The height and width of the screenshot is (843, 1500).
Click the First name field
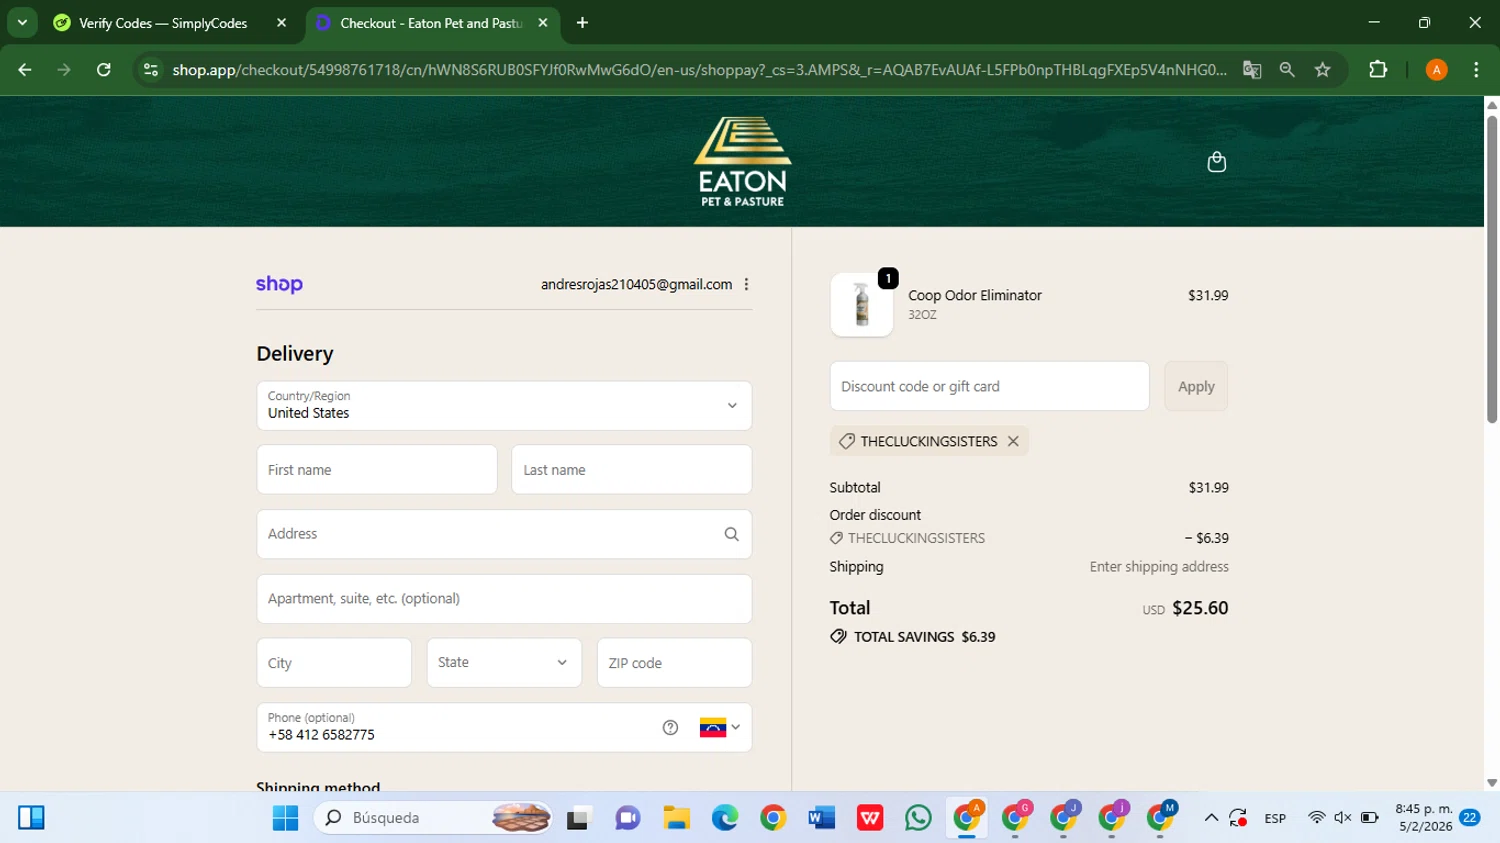(377, 470)
